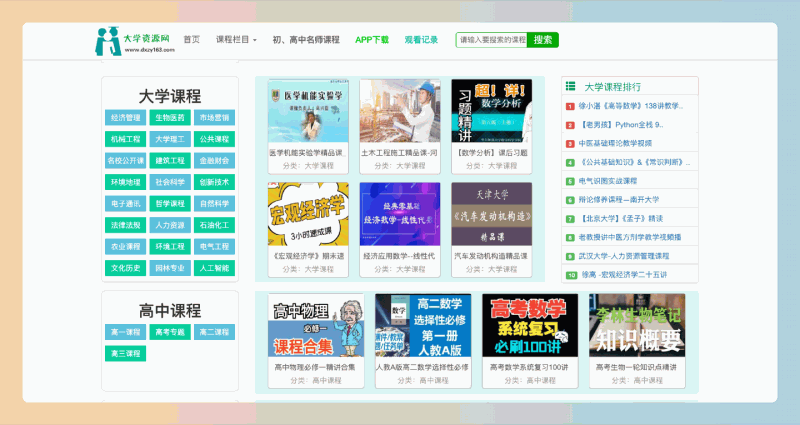Click the 《宏观经济学》期末速 course title text
The image size is (800, 425).
308,256
